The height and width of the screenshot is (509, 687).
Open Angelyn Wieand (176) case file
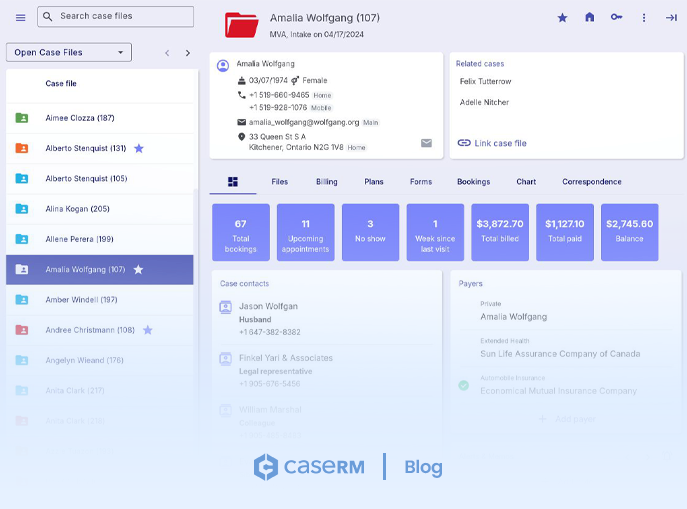(100, 361)
